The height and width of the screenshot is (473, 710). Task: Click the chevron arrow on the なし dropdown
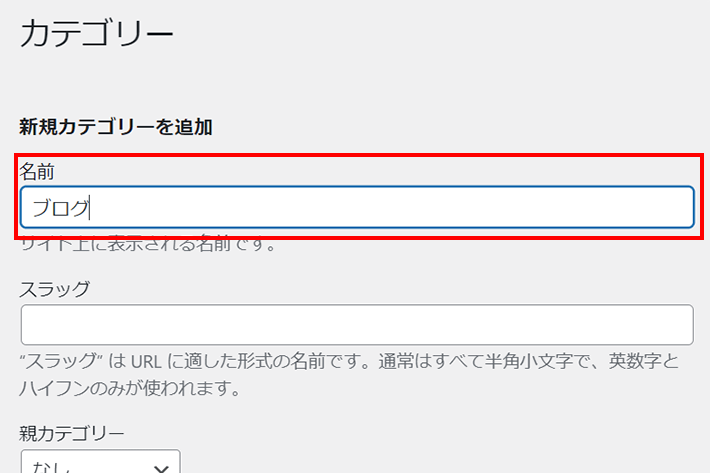pyautogui.click(x=161, y=468)
